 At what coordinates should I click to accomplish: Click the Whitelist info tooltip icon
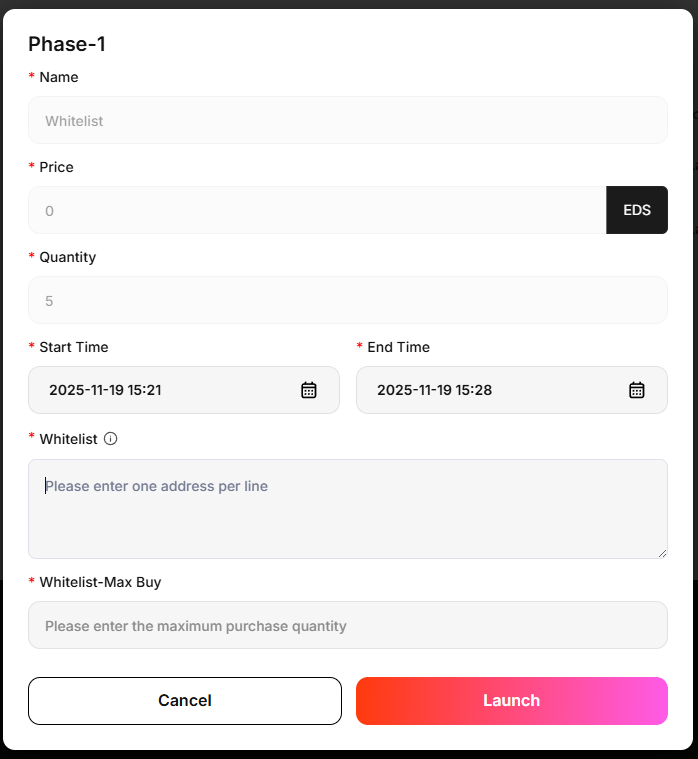[111, 438]
